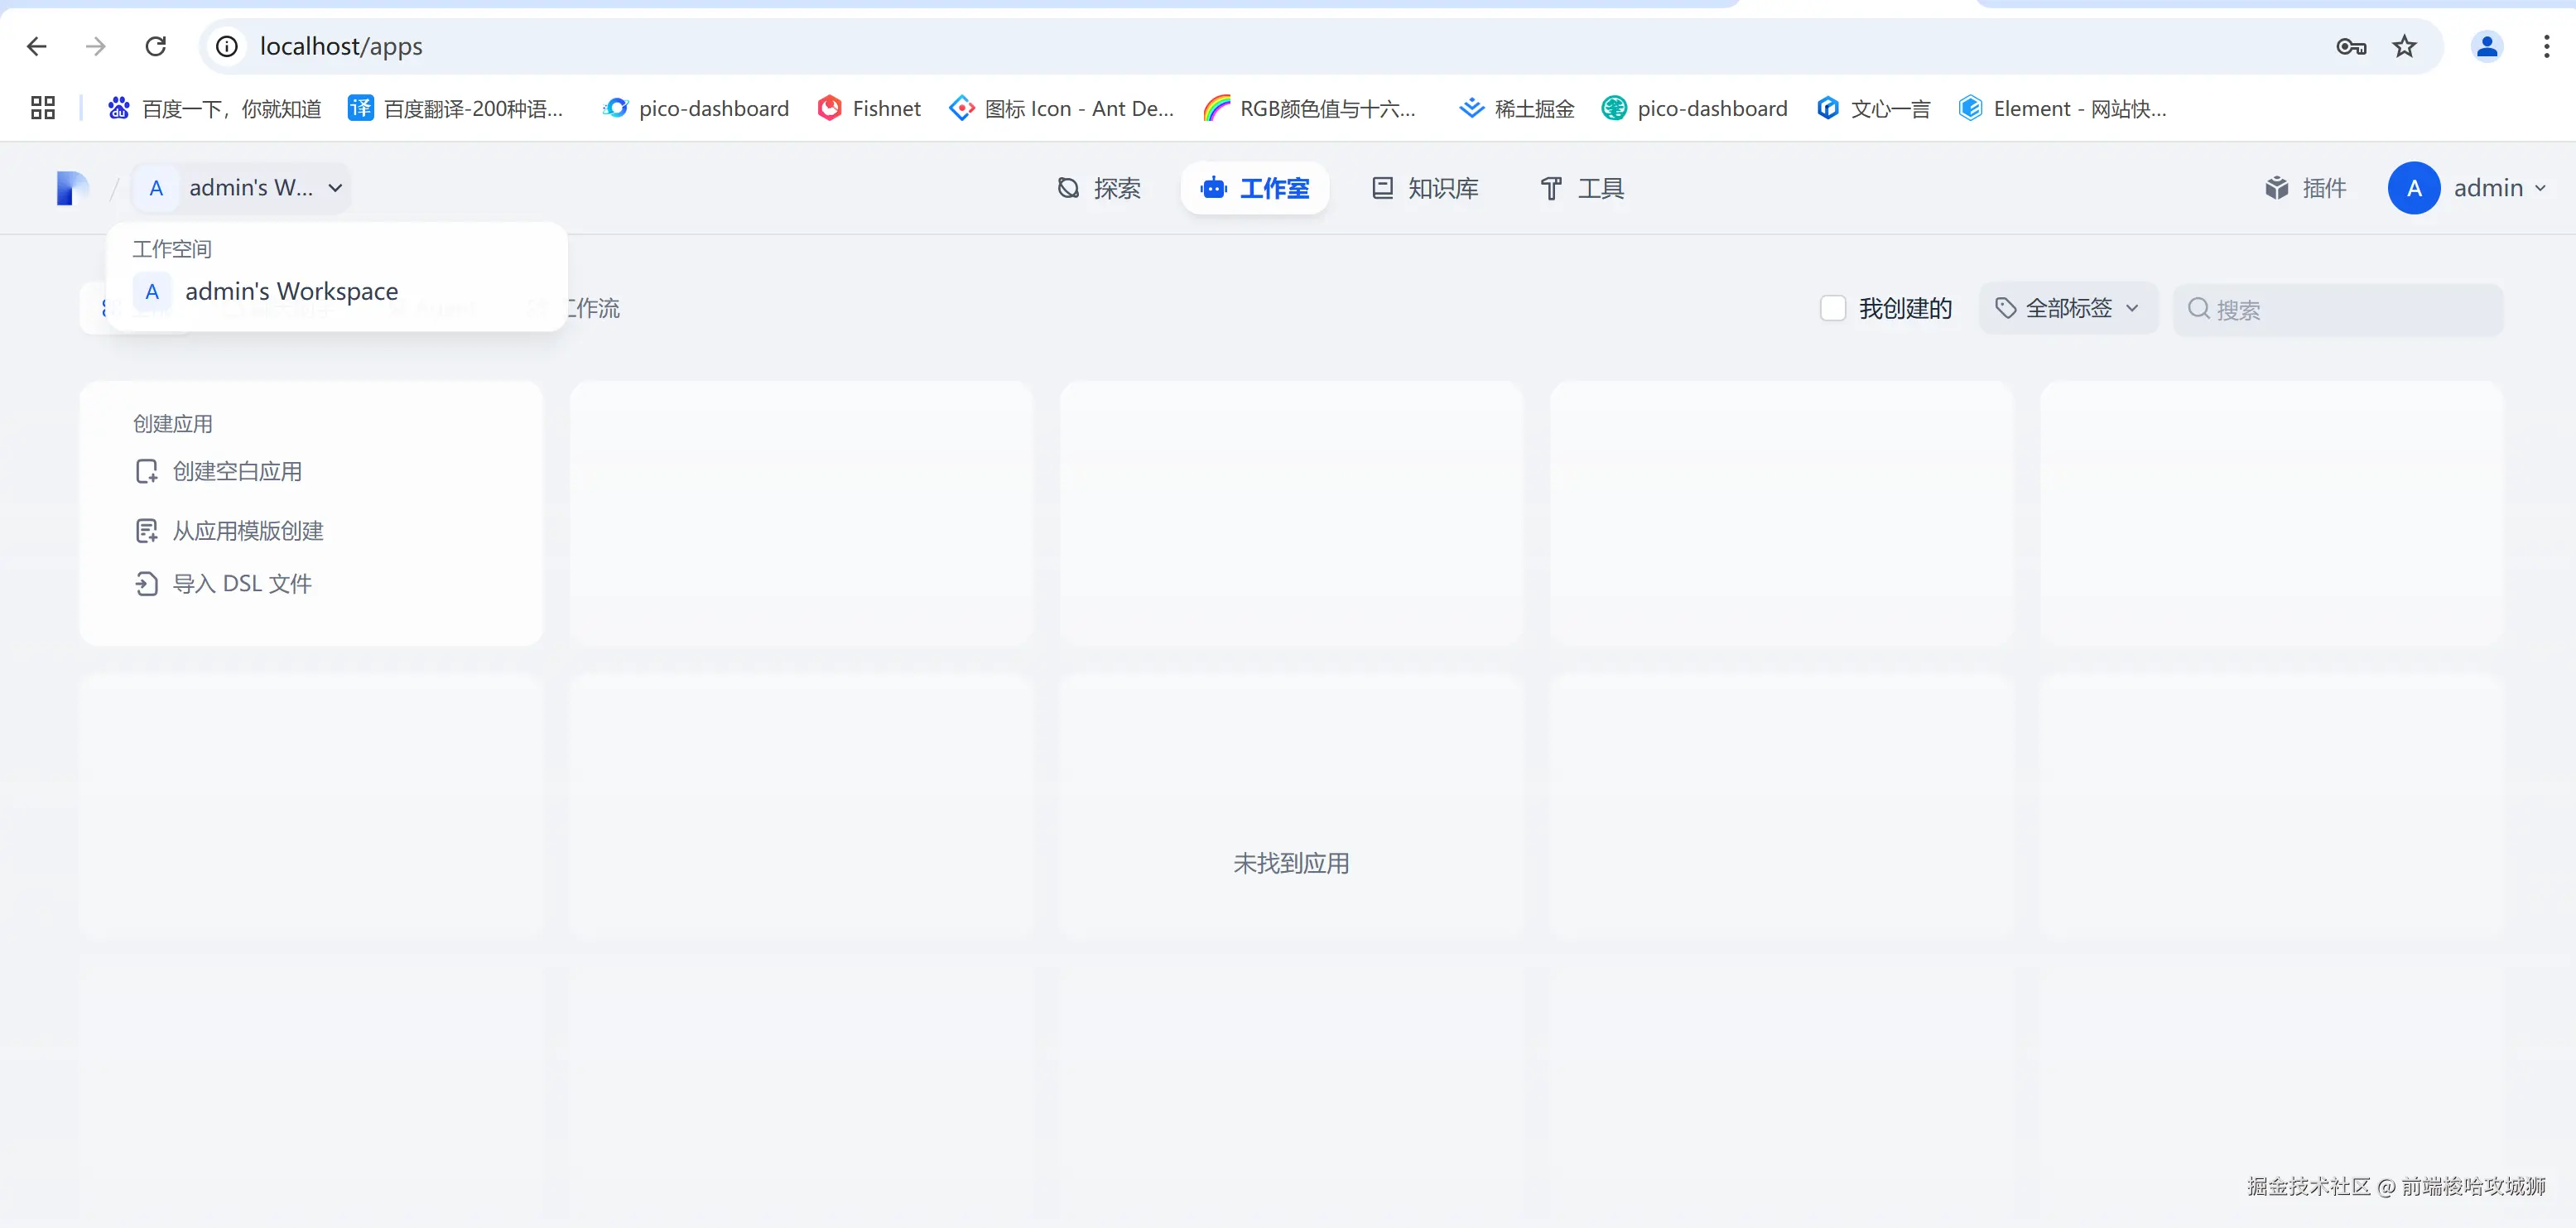Click 从应用模版创建 create from template
Viewport: 2576px width, 1228px height.
pyautogui.click(x=247, y=531)
